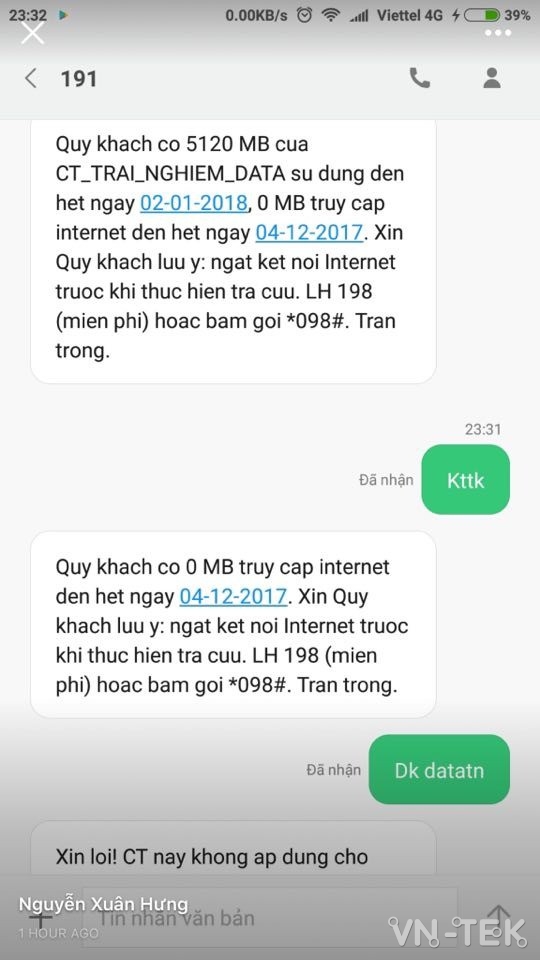The width and height of the screenshot is (540, 960).
Task: Tap the CT_TRAI_NGHIEM_DATA message bubble
Action: click(233, 251)
